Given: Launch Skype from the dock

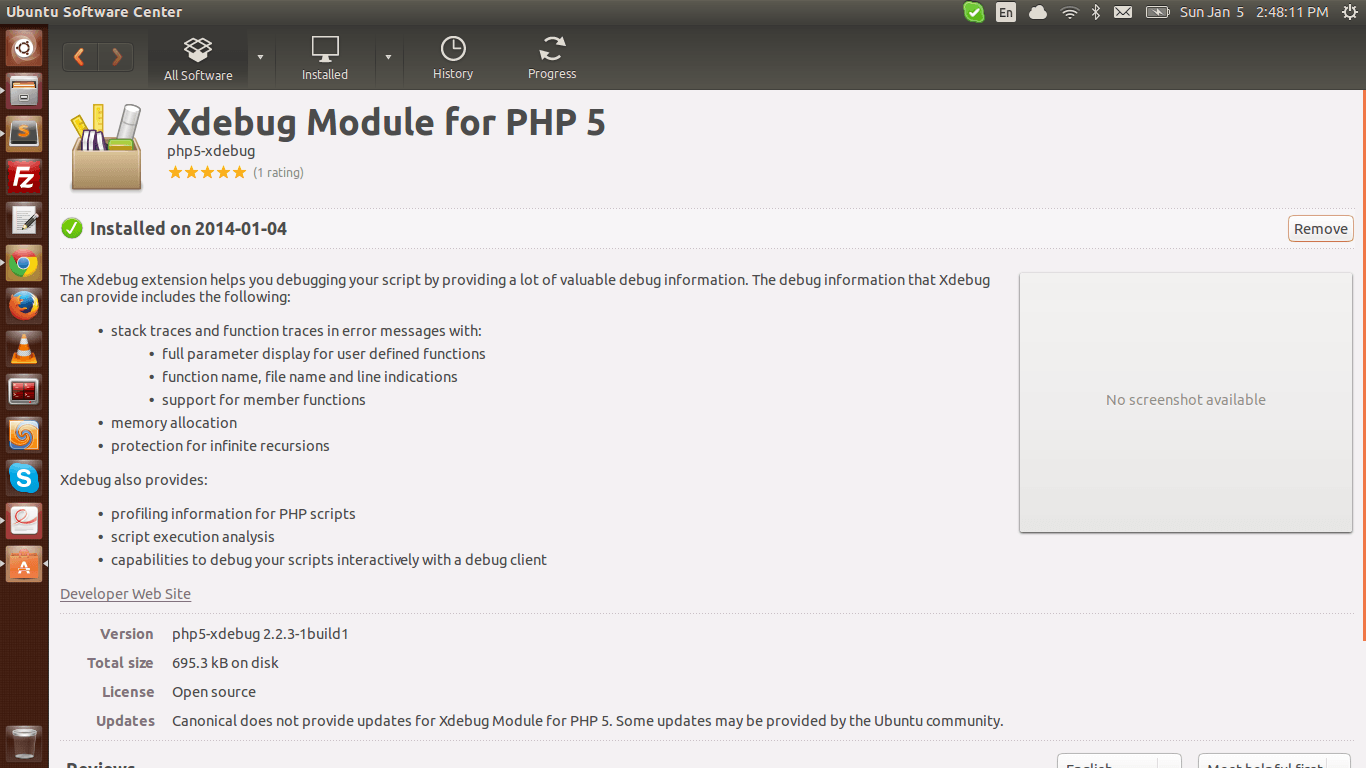Looking at the screenshot, I should 24,478.
